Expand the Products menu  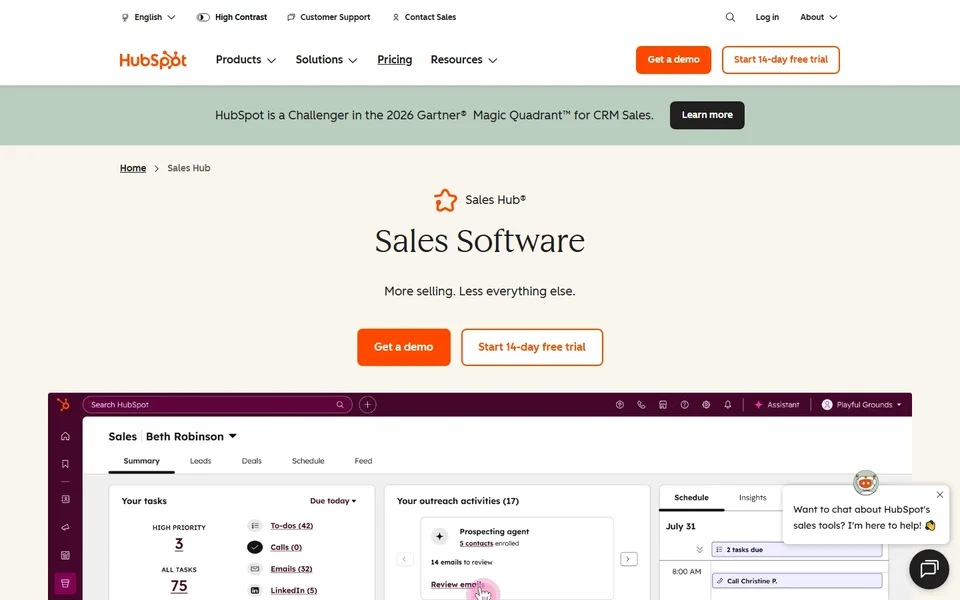pyautogui.click(x=246, y=60)
